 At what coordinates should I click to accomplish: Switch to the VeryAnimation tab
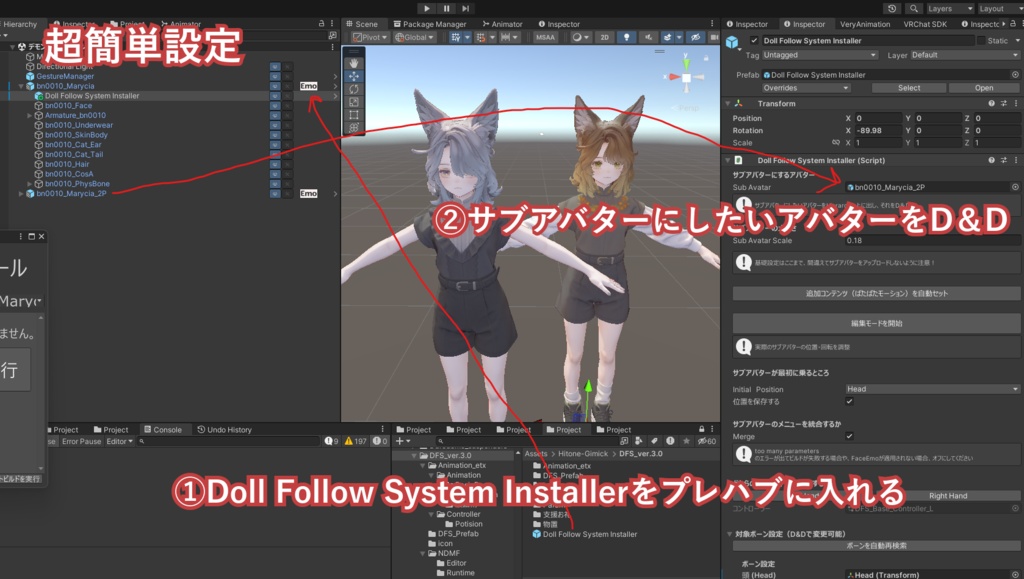point(865,24)
